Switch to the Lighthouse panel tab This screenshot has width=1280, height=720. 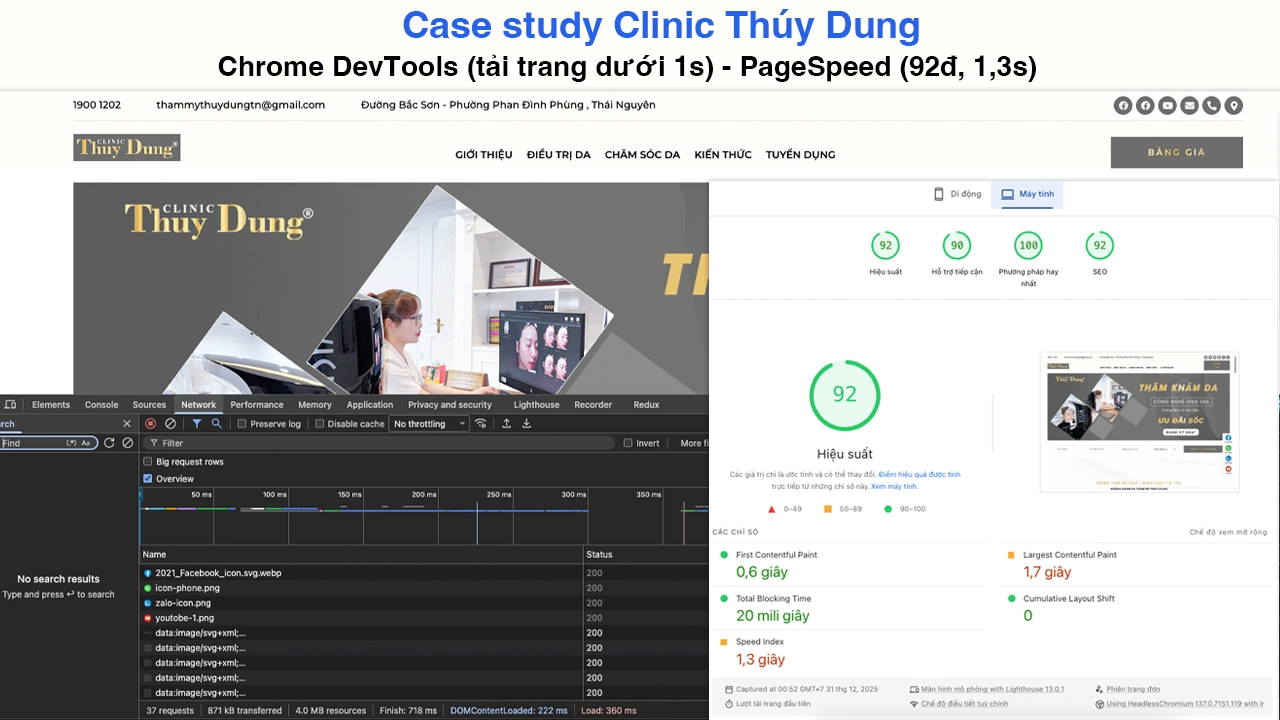click(x=536, y=404)
